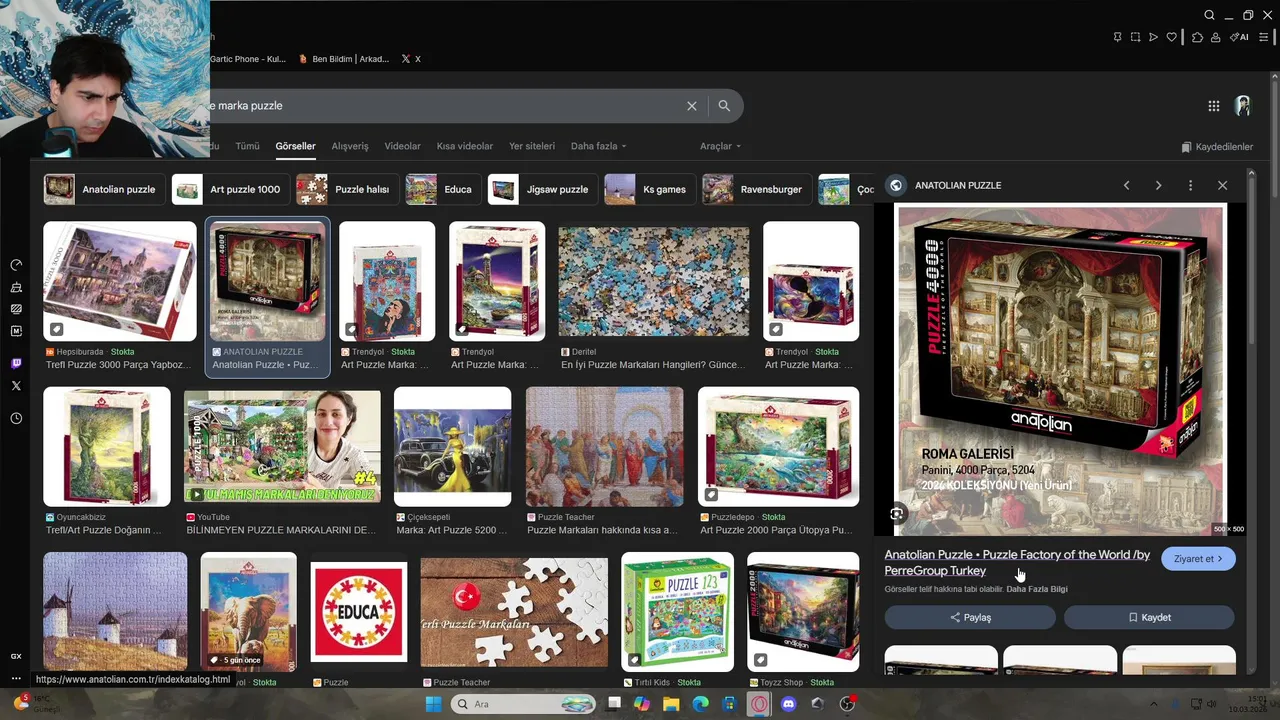Show hidden system tray icons chevron

click(x=1153, y=704)
